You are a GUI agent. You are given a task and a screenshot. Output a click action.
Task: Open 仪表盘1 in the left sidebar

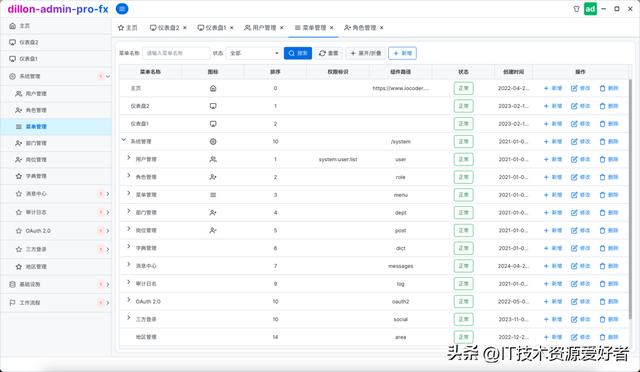[56, 59]
